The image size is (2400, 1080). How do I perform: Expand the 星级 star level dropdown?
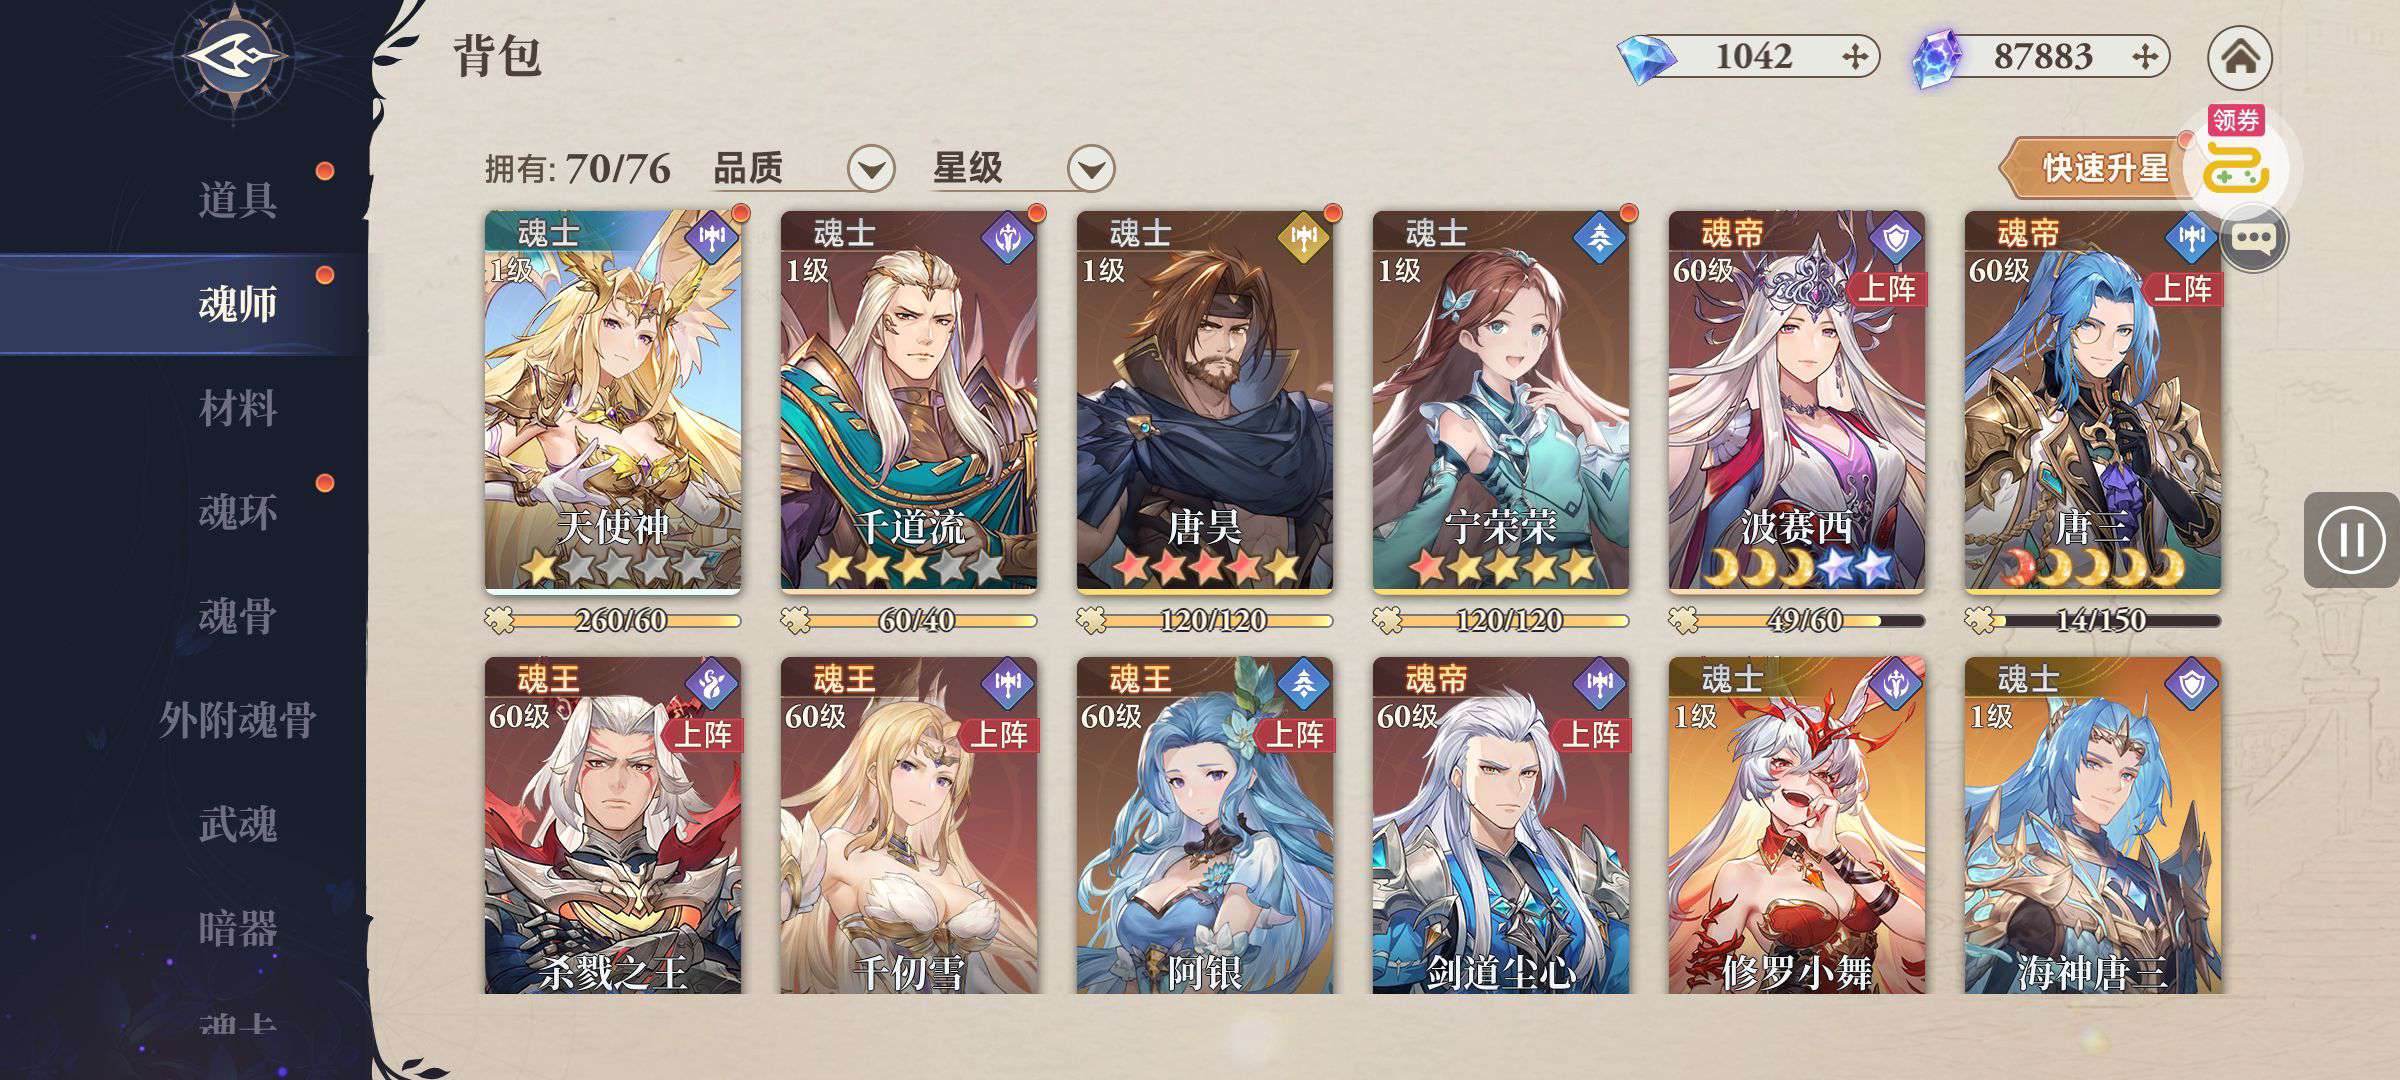1091,169
